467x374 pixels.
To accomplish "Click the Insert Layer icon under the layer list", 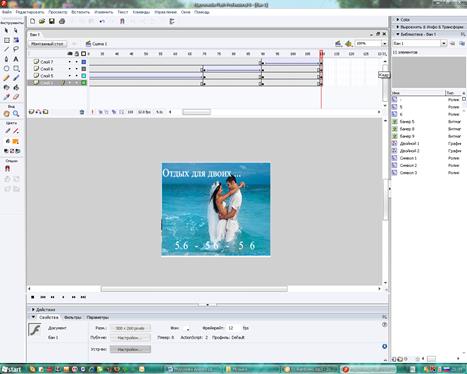I will [x=31, y=112].
